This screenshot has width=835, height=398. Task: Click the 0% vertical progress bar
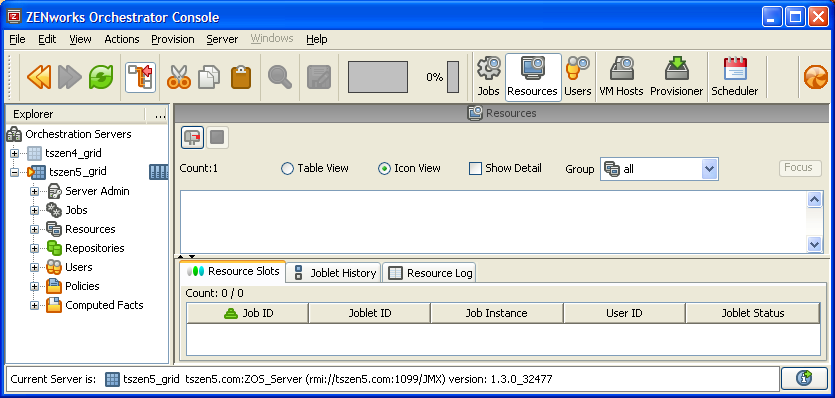click(x=453, y=77)
